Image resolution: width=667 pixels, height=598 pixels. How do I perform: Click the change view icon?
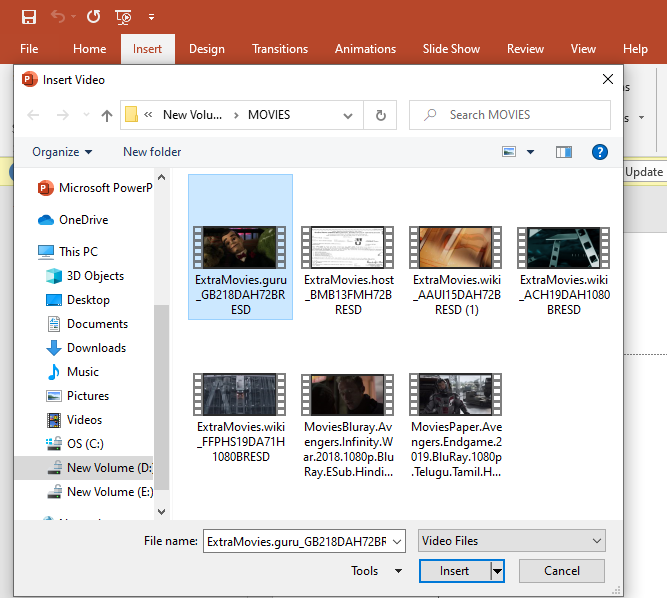point(510,152)
